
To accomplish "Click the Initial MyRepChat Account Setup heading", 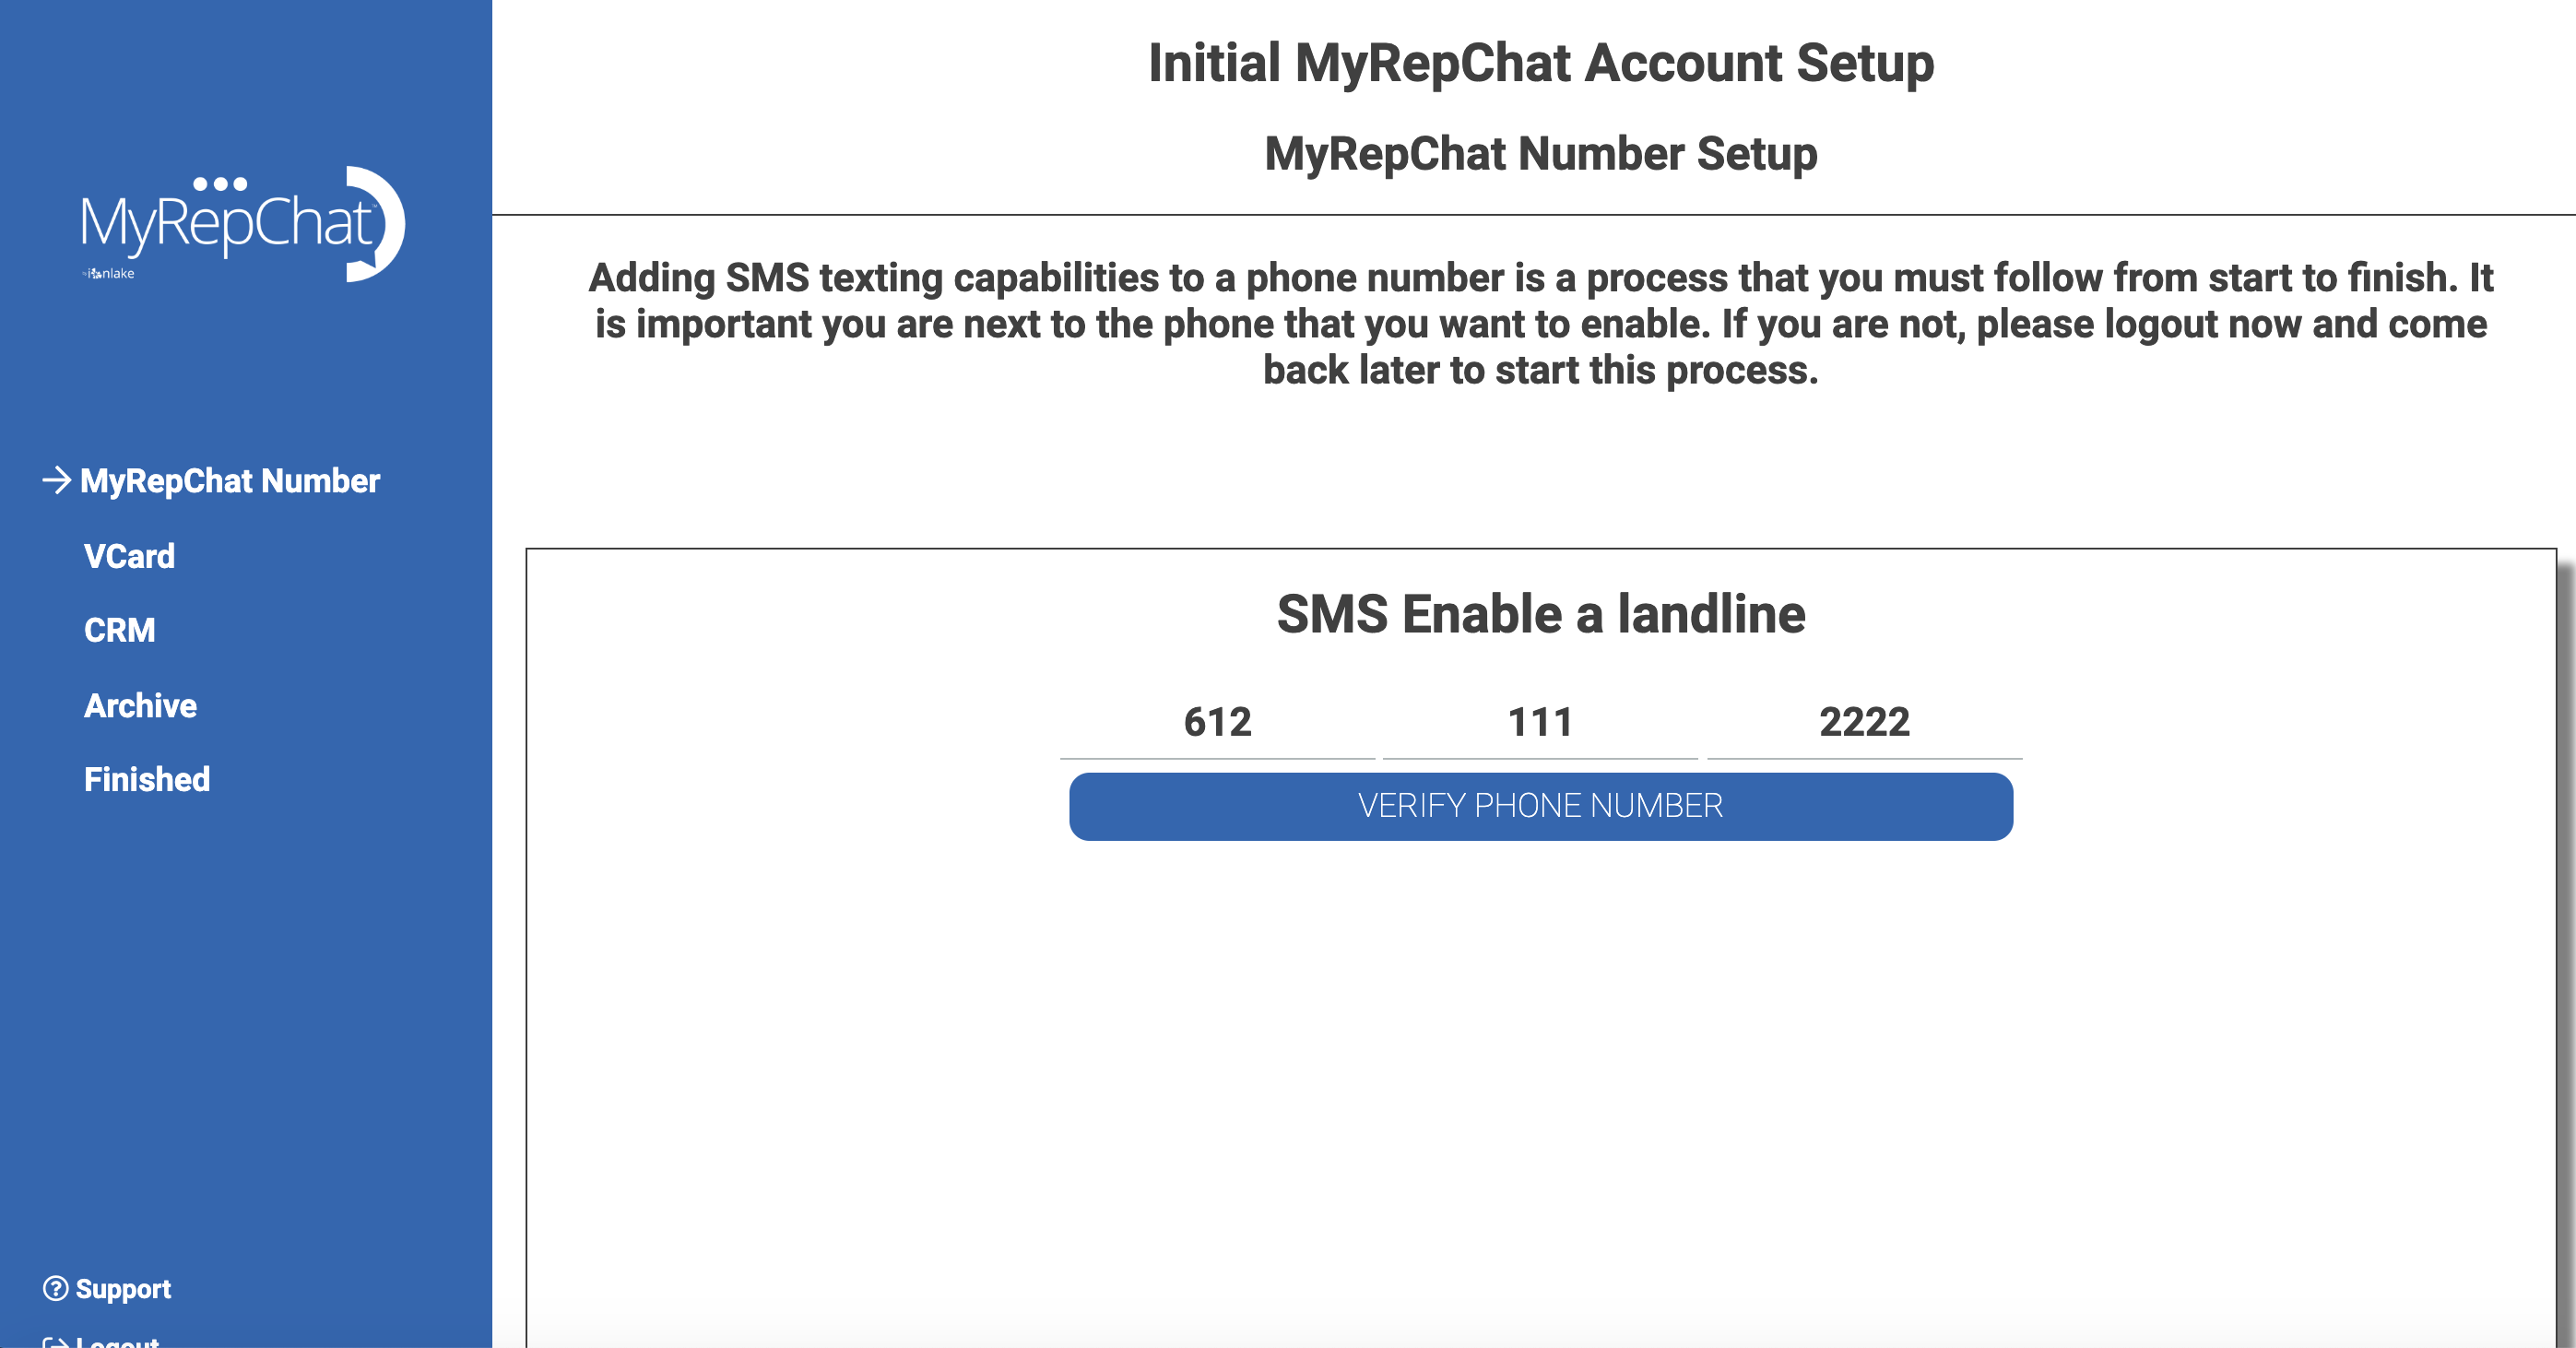I will (x=1540, y=63).
